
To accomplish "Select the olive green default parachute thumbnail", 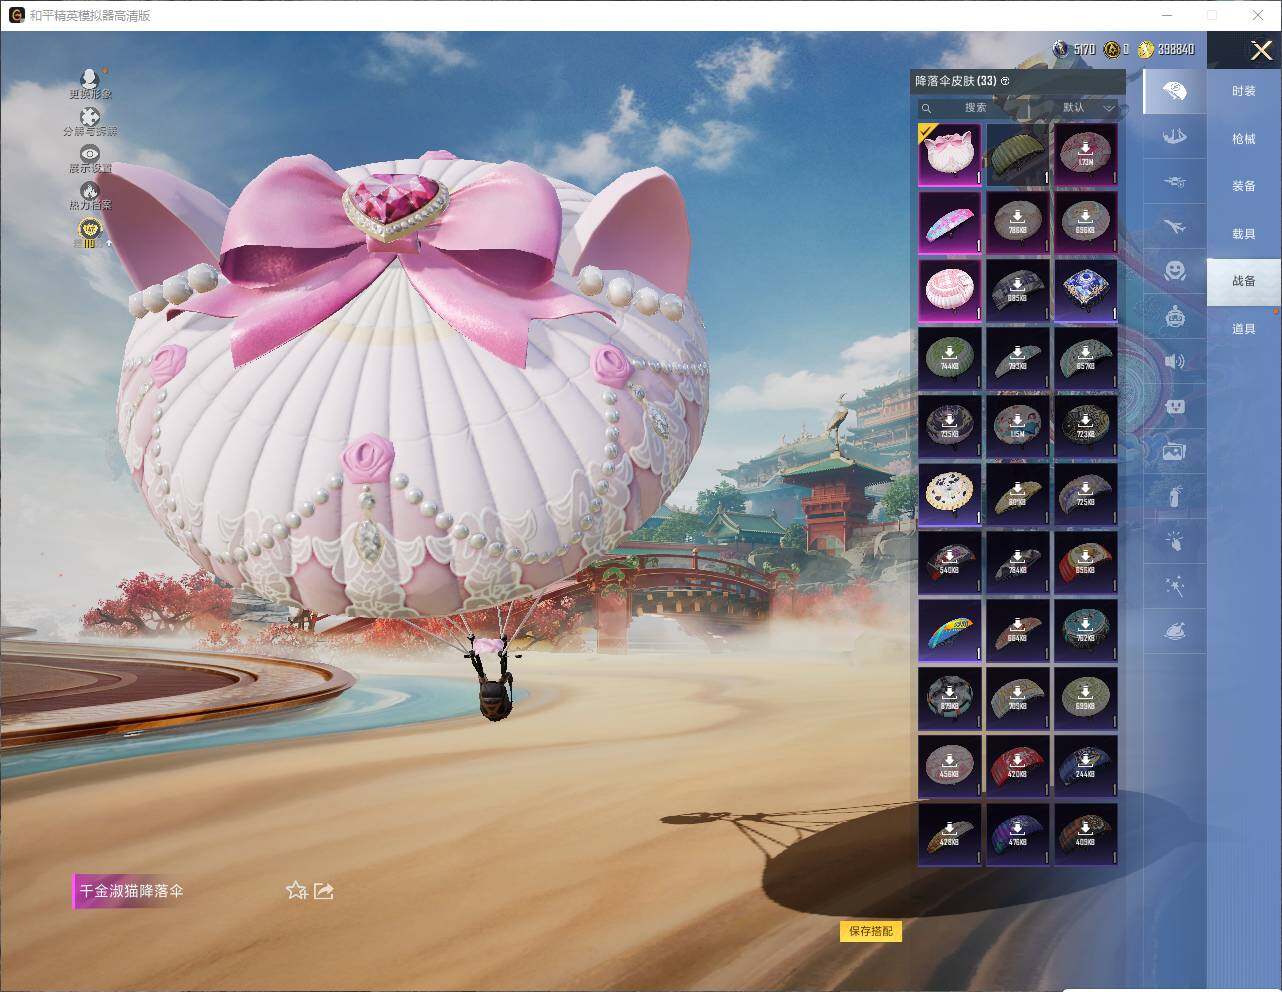I will point(1017,154).
